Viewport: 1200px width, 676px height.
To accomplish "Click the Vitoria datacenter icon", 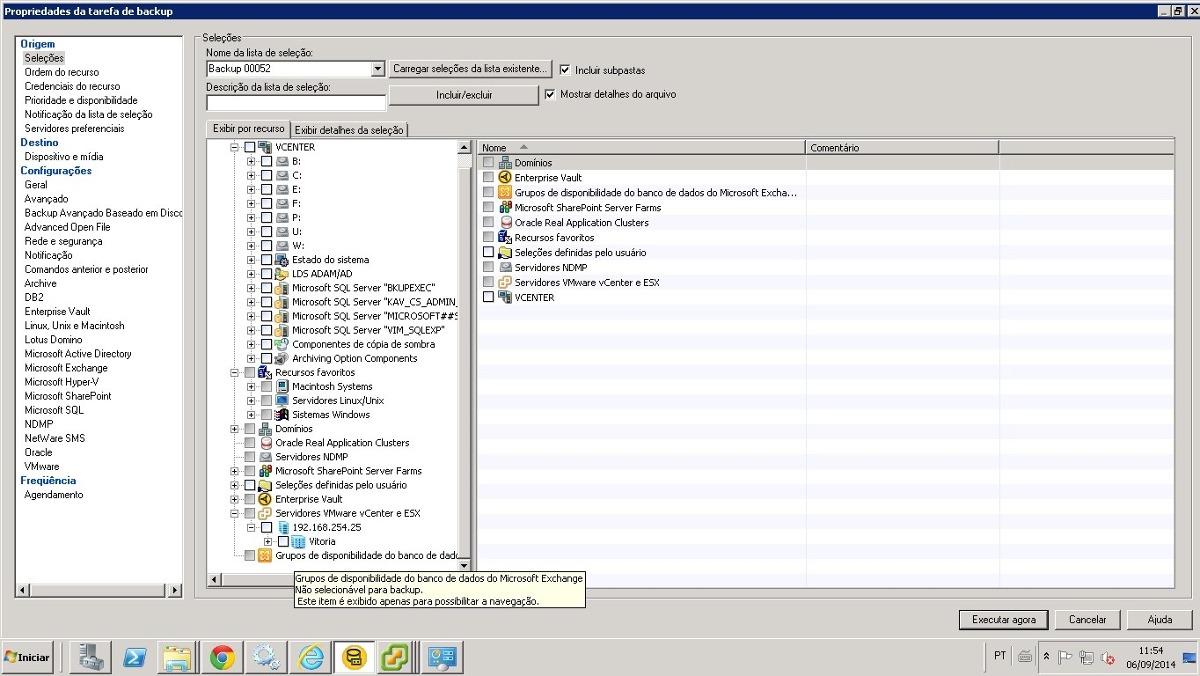I will click(298, 541).
